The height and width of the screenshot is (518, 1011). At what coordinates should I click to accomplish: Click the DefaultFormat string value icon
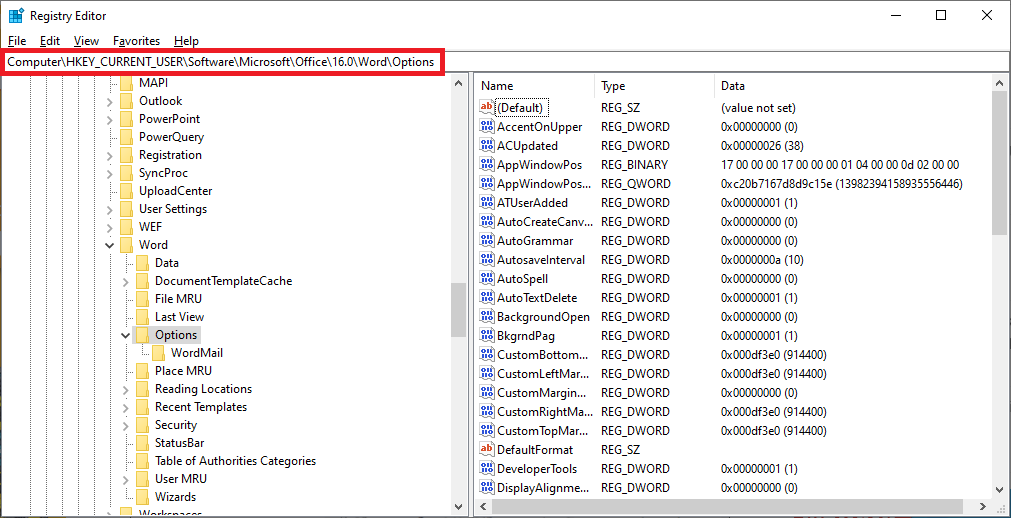(x=486, y=450)
